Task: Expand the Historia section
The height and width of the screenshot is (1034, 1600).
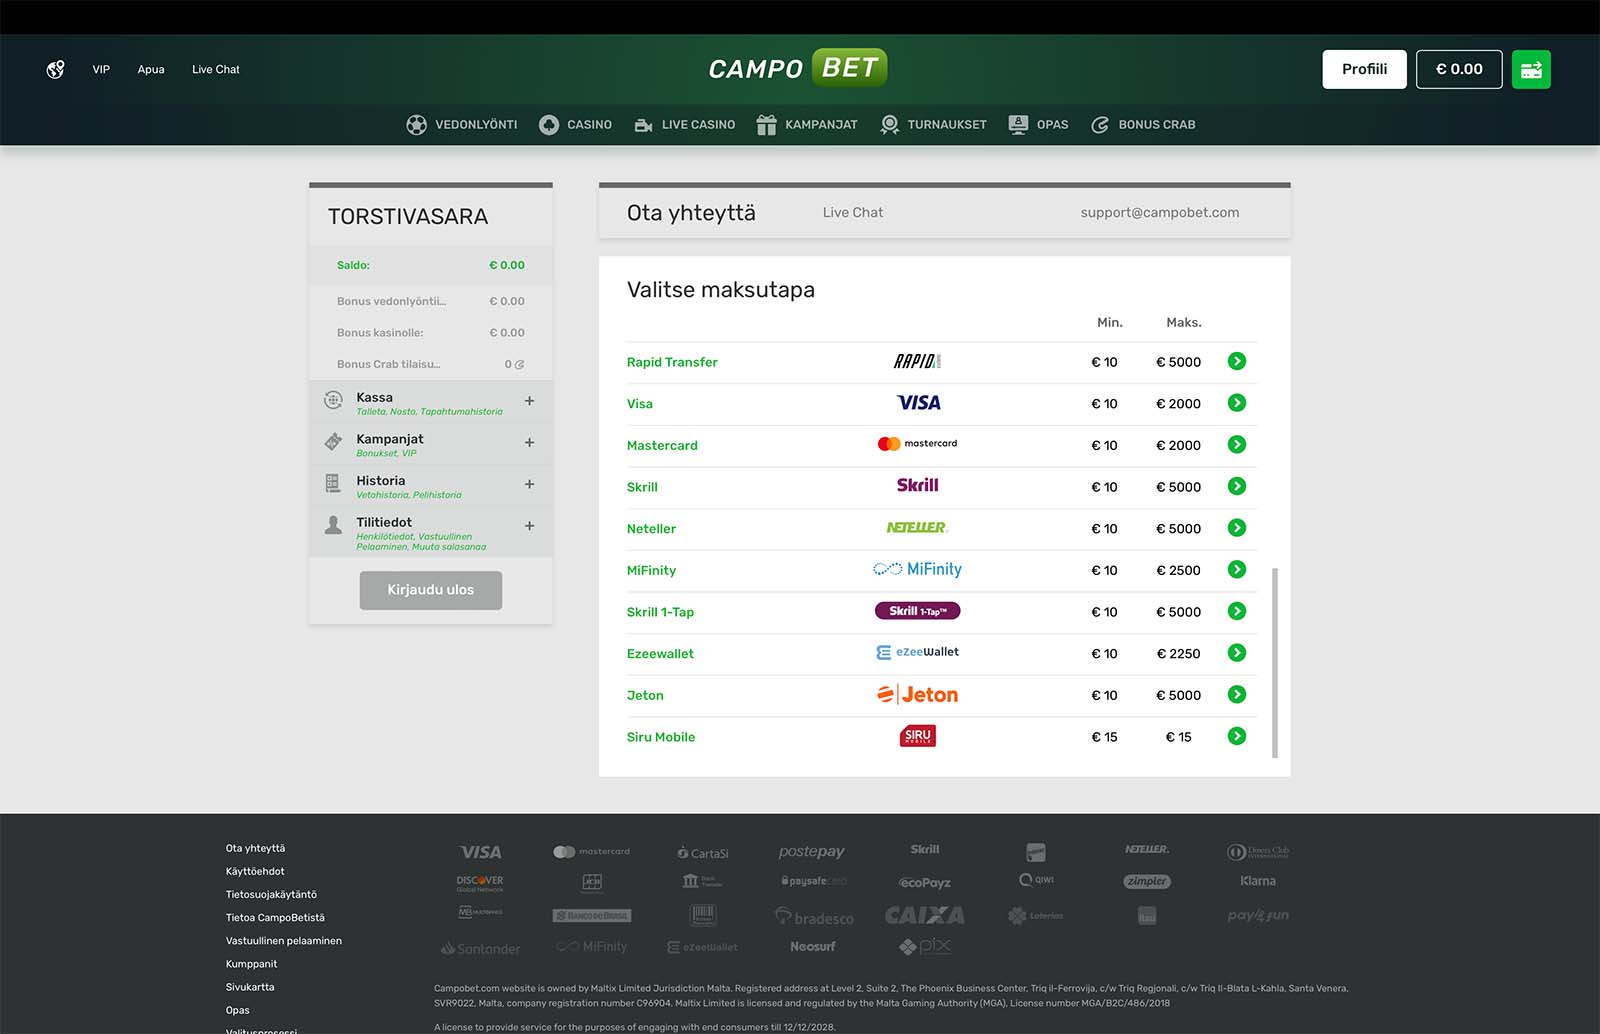Action: pos(529,484)
